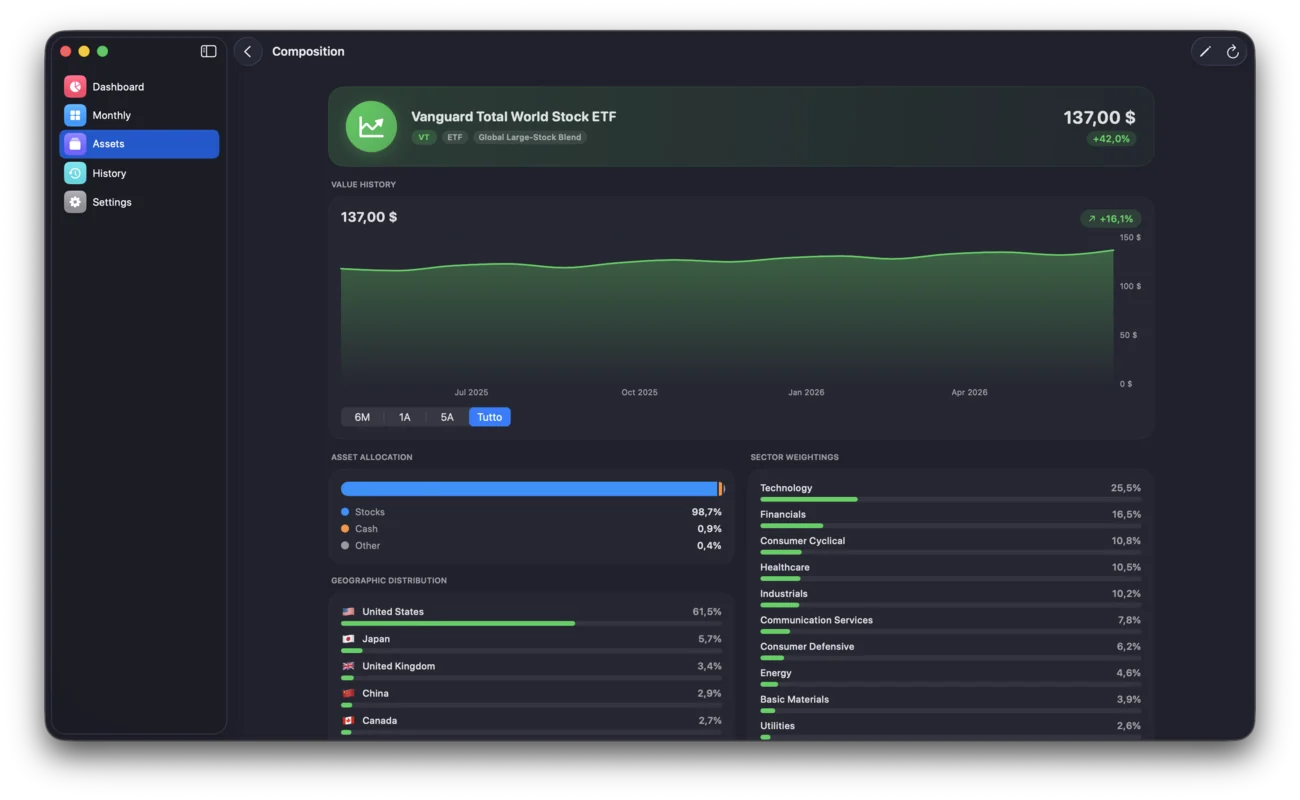The image size is (1300, 800).
Task: Click the Healthcare sector label
Action: click(x=785, y=567)
